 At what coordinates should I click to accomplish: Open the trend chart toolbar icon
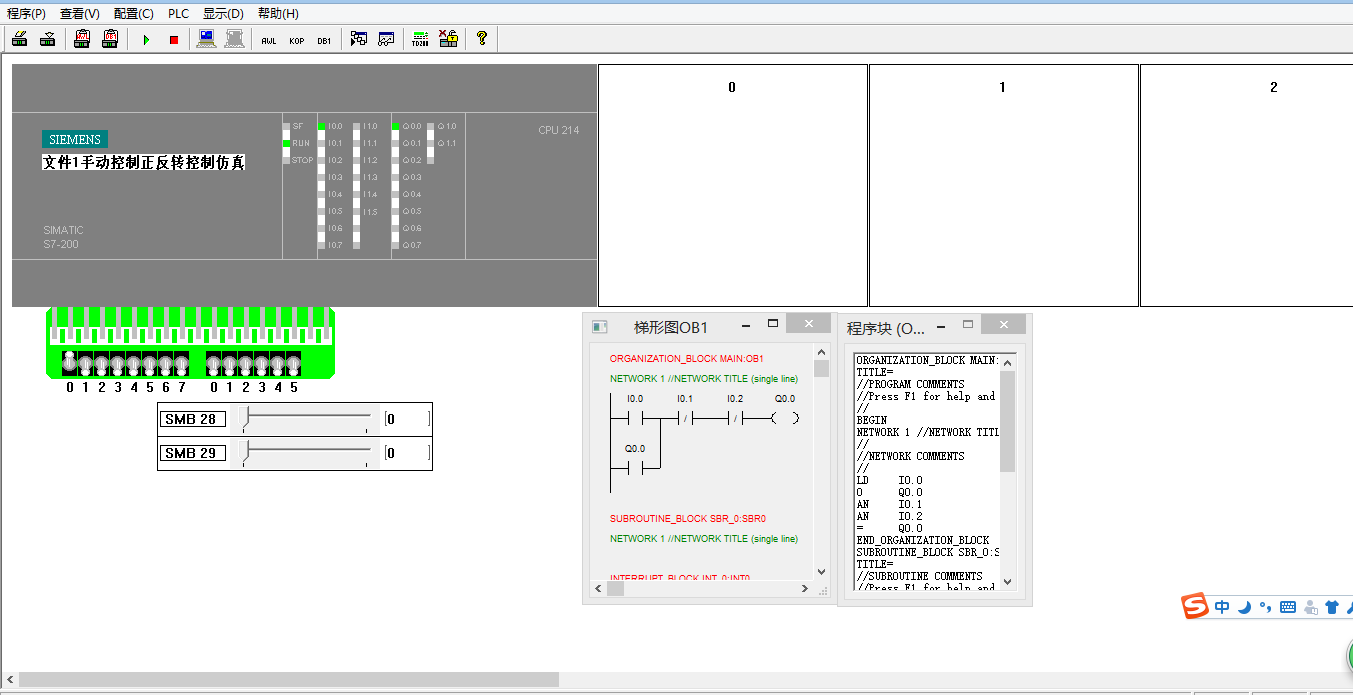[386, 39]
